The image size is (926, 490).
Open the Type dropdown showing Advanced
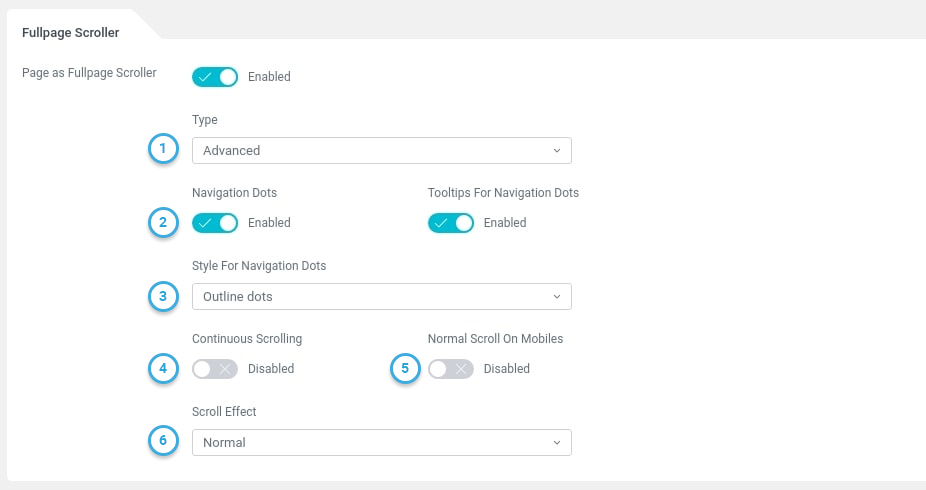pos(381,151)
